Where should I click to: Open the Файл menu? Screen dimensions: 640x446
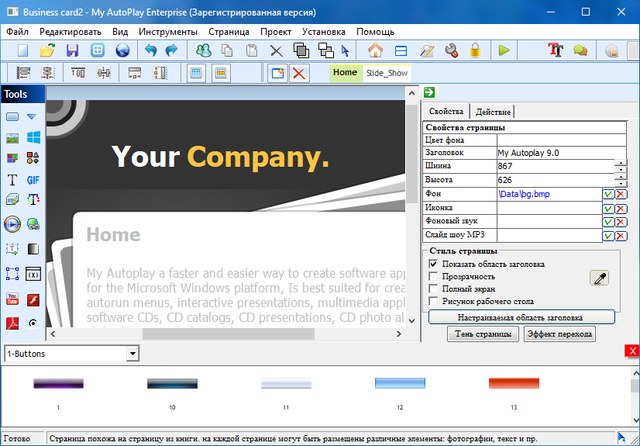pos(17,31)
